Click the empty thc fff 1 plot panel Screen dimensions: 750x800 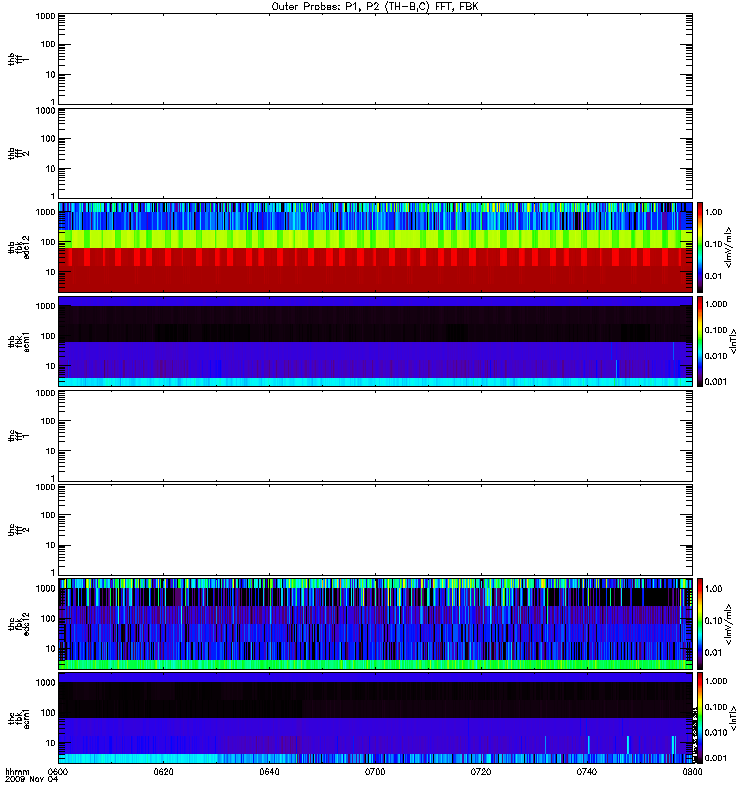point(376,436)
